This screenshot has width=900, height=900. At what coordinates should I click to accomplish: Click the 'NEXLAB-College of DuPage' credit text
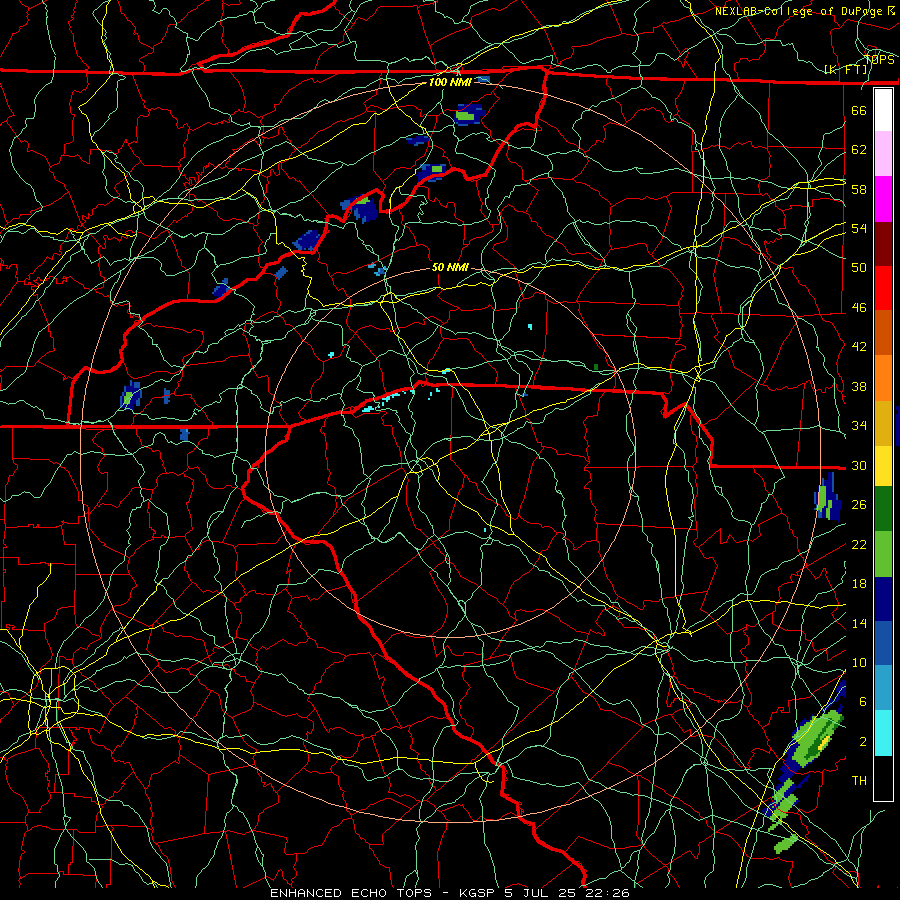(798, 11)
